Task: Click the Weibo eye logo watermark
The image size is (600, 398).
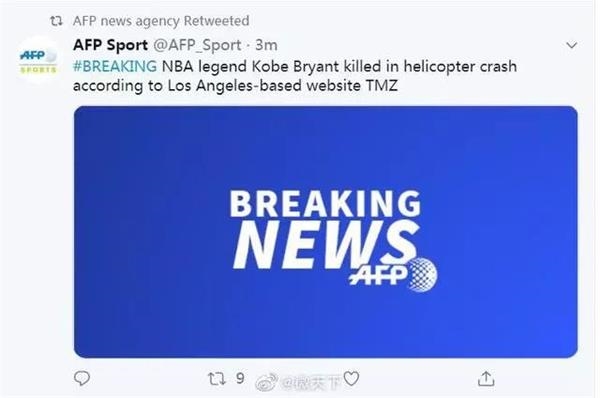Action: [x=267, y=381]
